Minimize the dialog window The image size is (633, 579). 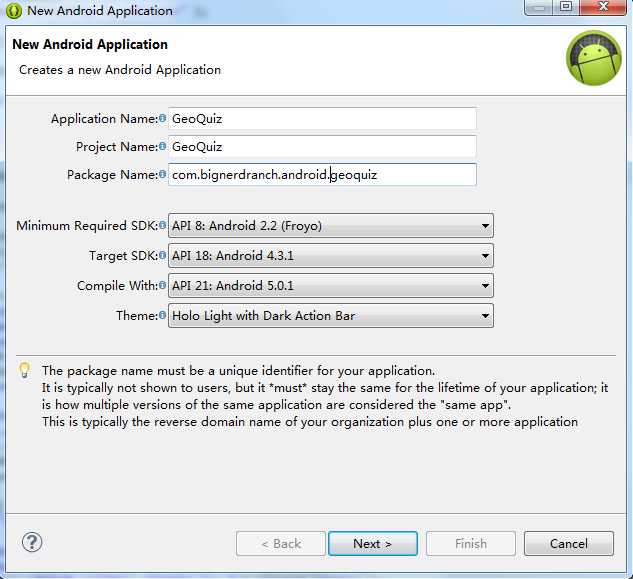coord(539,7)
